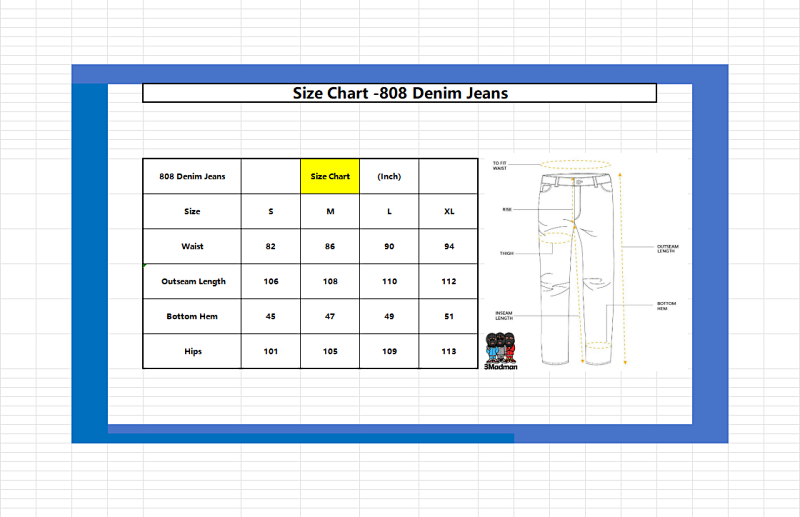Click outseam length value 110
The height and width of the screenshot is (517, 800).
pos(389,281)
